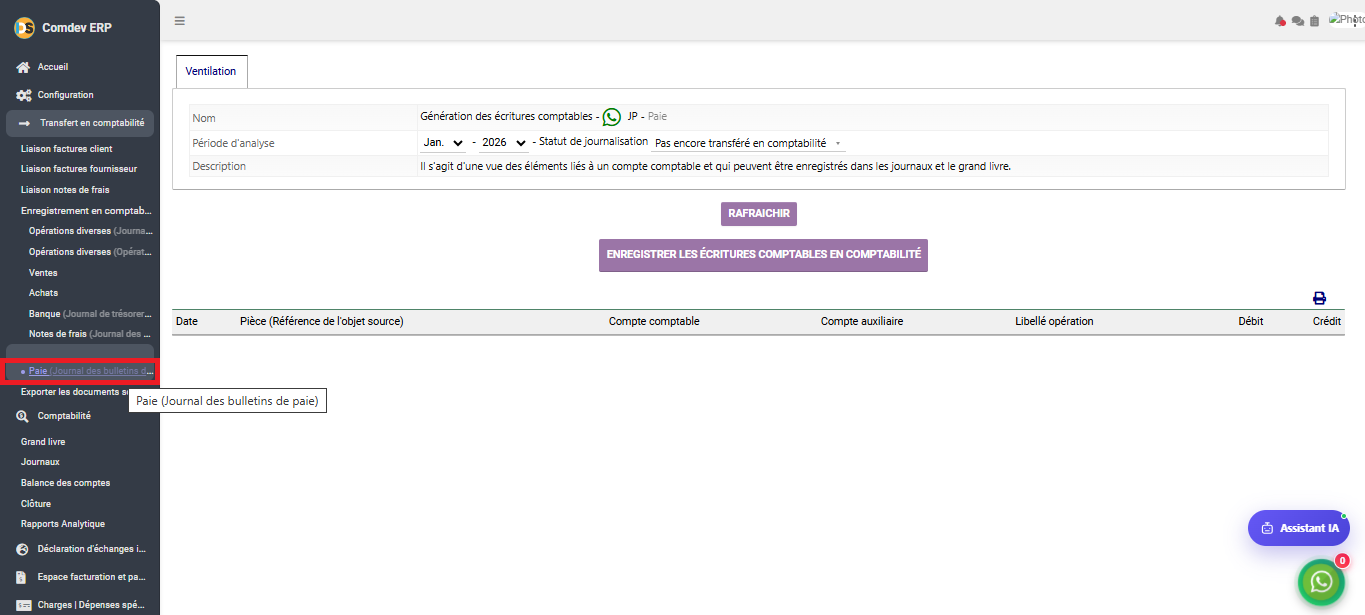Open the chat messages bubbles icon
Viewport: 1365px width, 615px height.
coord(1297,21)
